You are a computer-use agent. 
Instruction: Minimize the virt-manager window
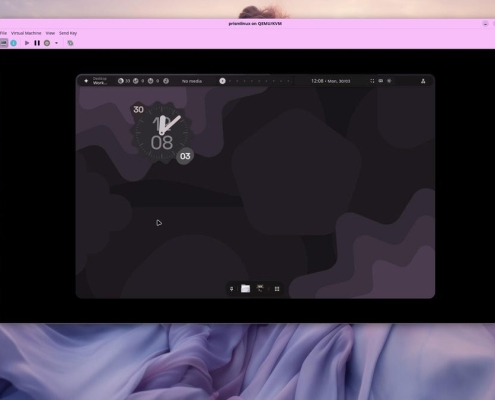pyautogui.click(x=485, y=24)
